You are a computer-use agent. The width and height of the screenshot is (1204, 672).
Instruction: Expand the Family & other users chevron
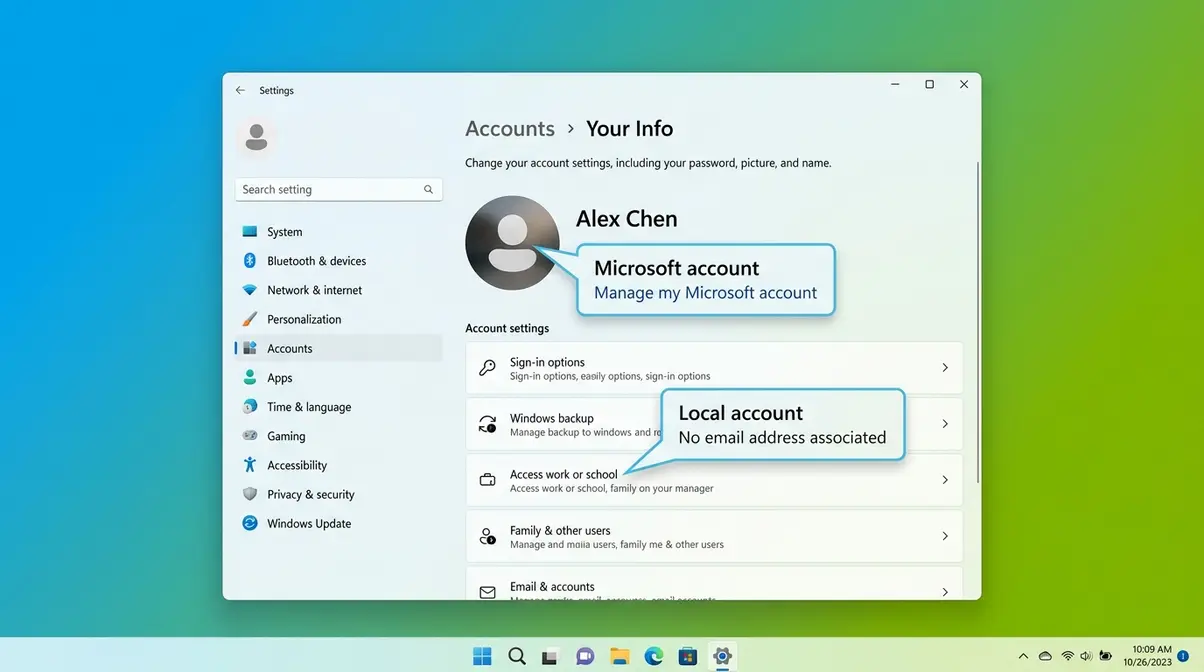(x=945, y=536)
